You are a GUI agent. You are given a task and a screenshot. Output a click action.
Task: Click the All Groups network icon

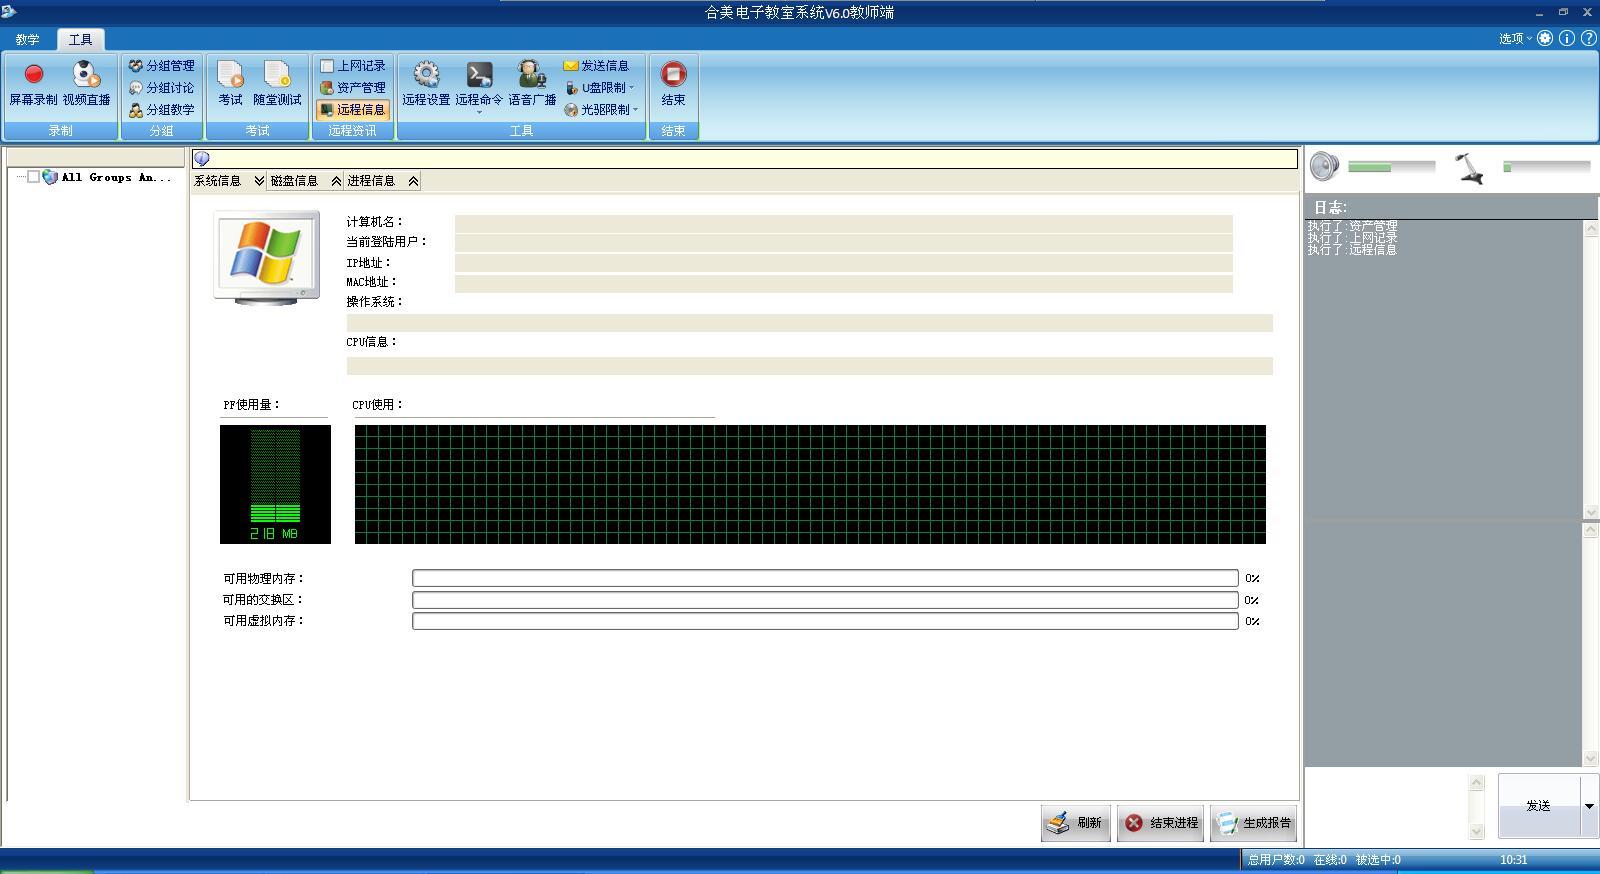tap(50, 177)
